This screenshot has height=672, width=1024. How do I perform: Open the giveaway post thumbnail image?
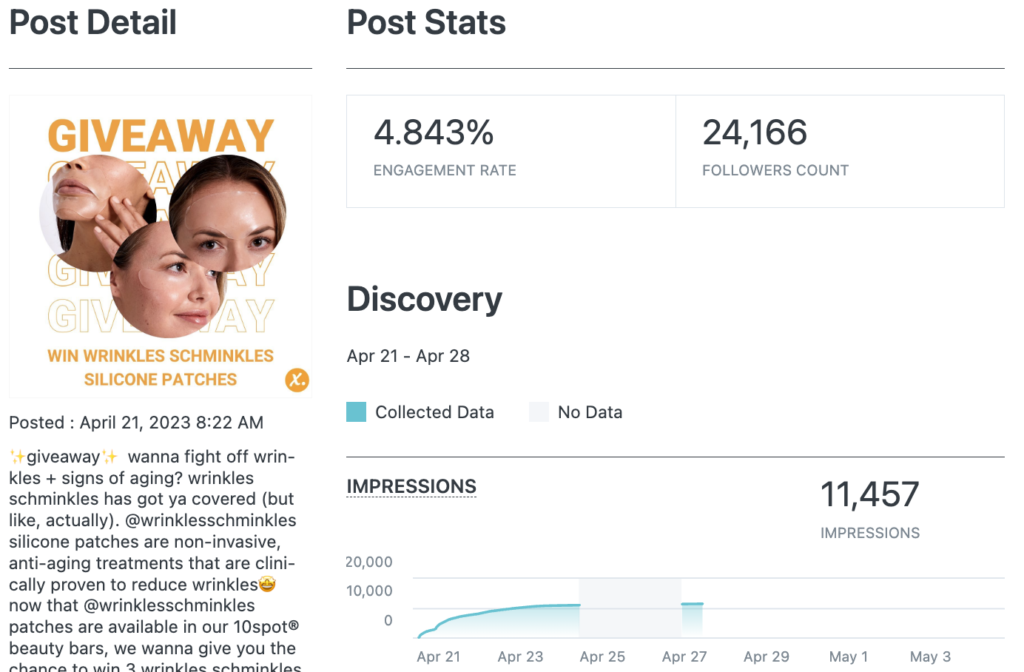(x=160, y=246)
